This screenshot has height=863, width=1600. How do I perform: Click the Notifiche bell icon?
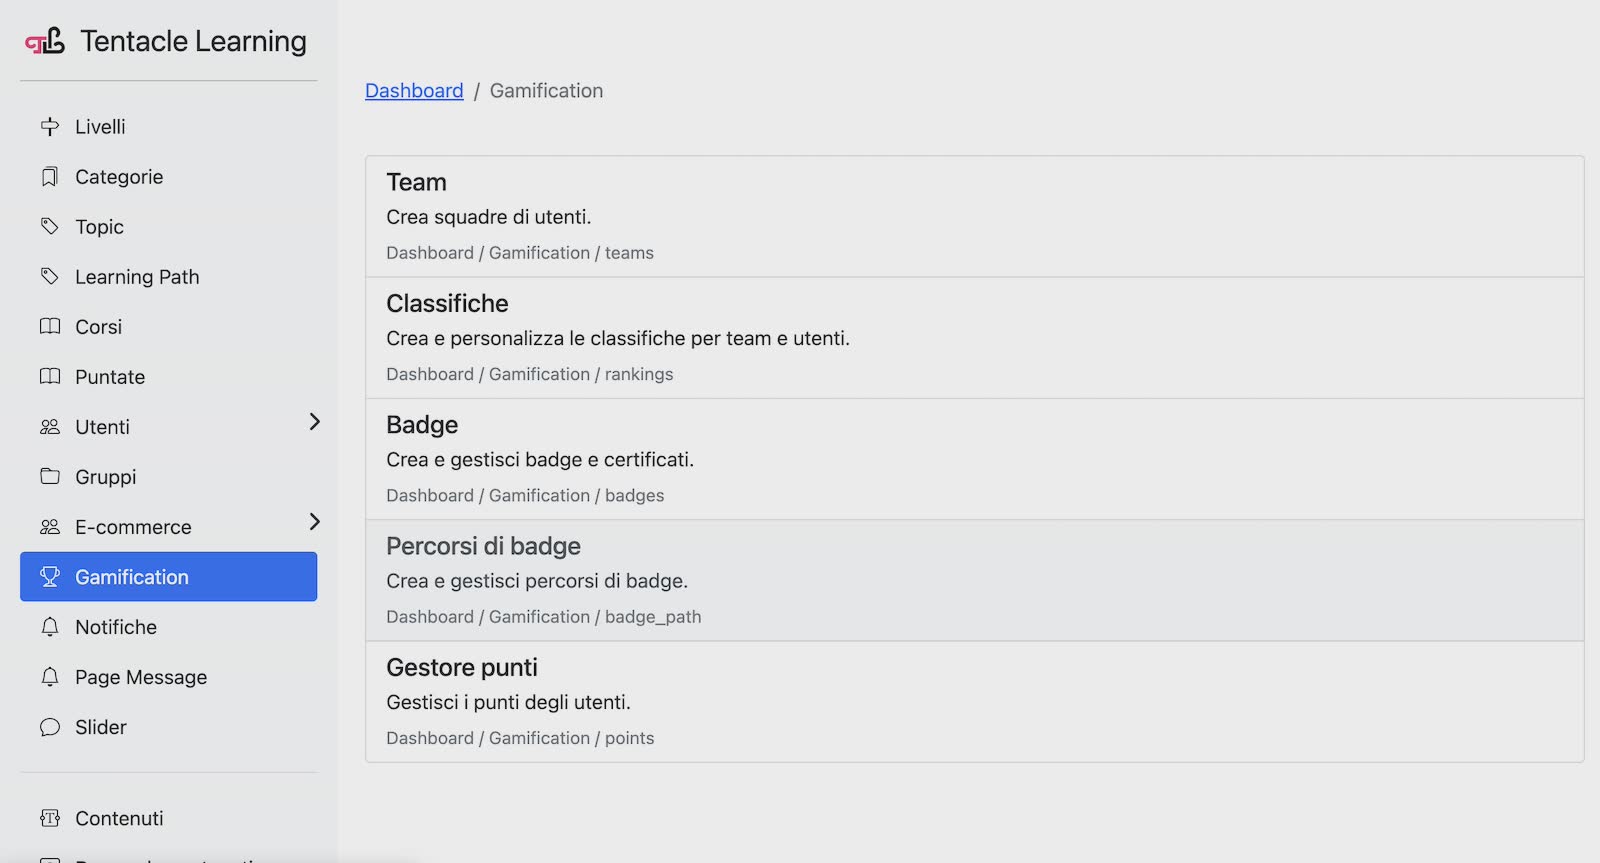coord(50,627)
